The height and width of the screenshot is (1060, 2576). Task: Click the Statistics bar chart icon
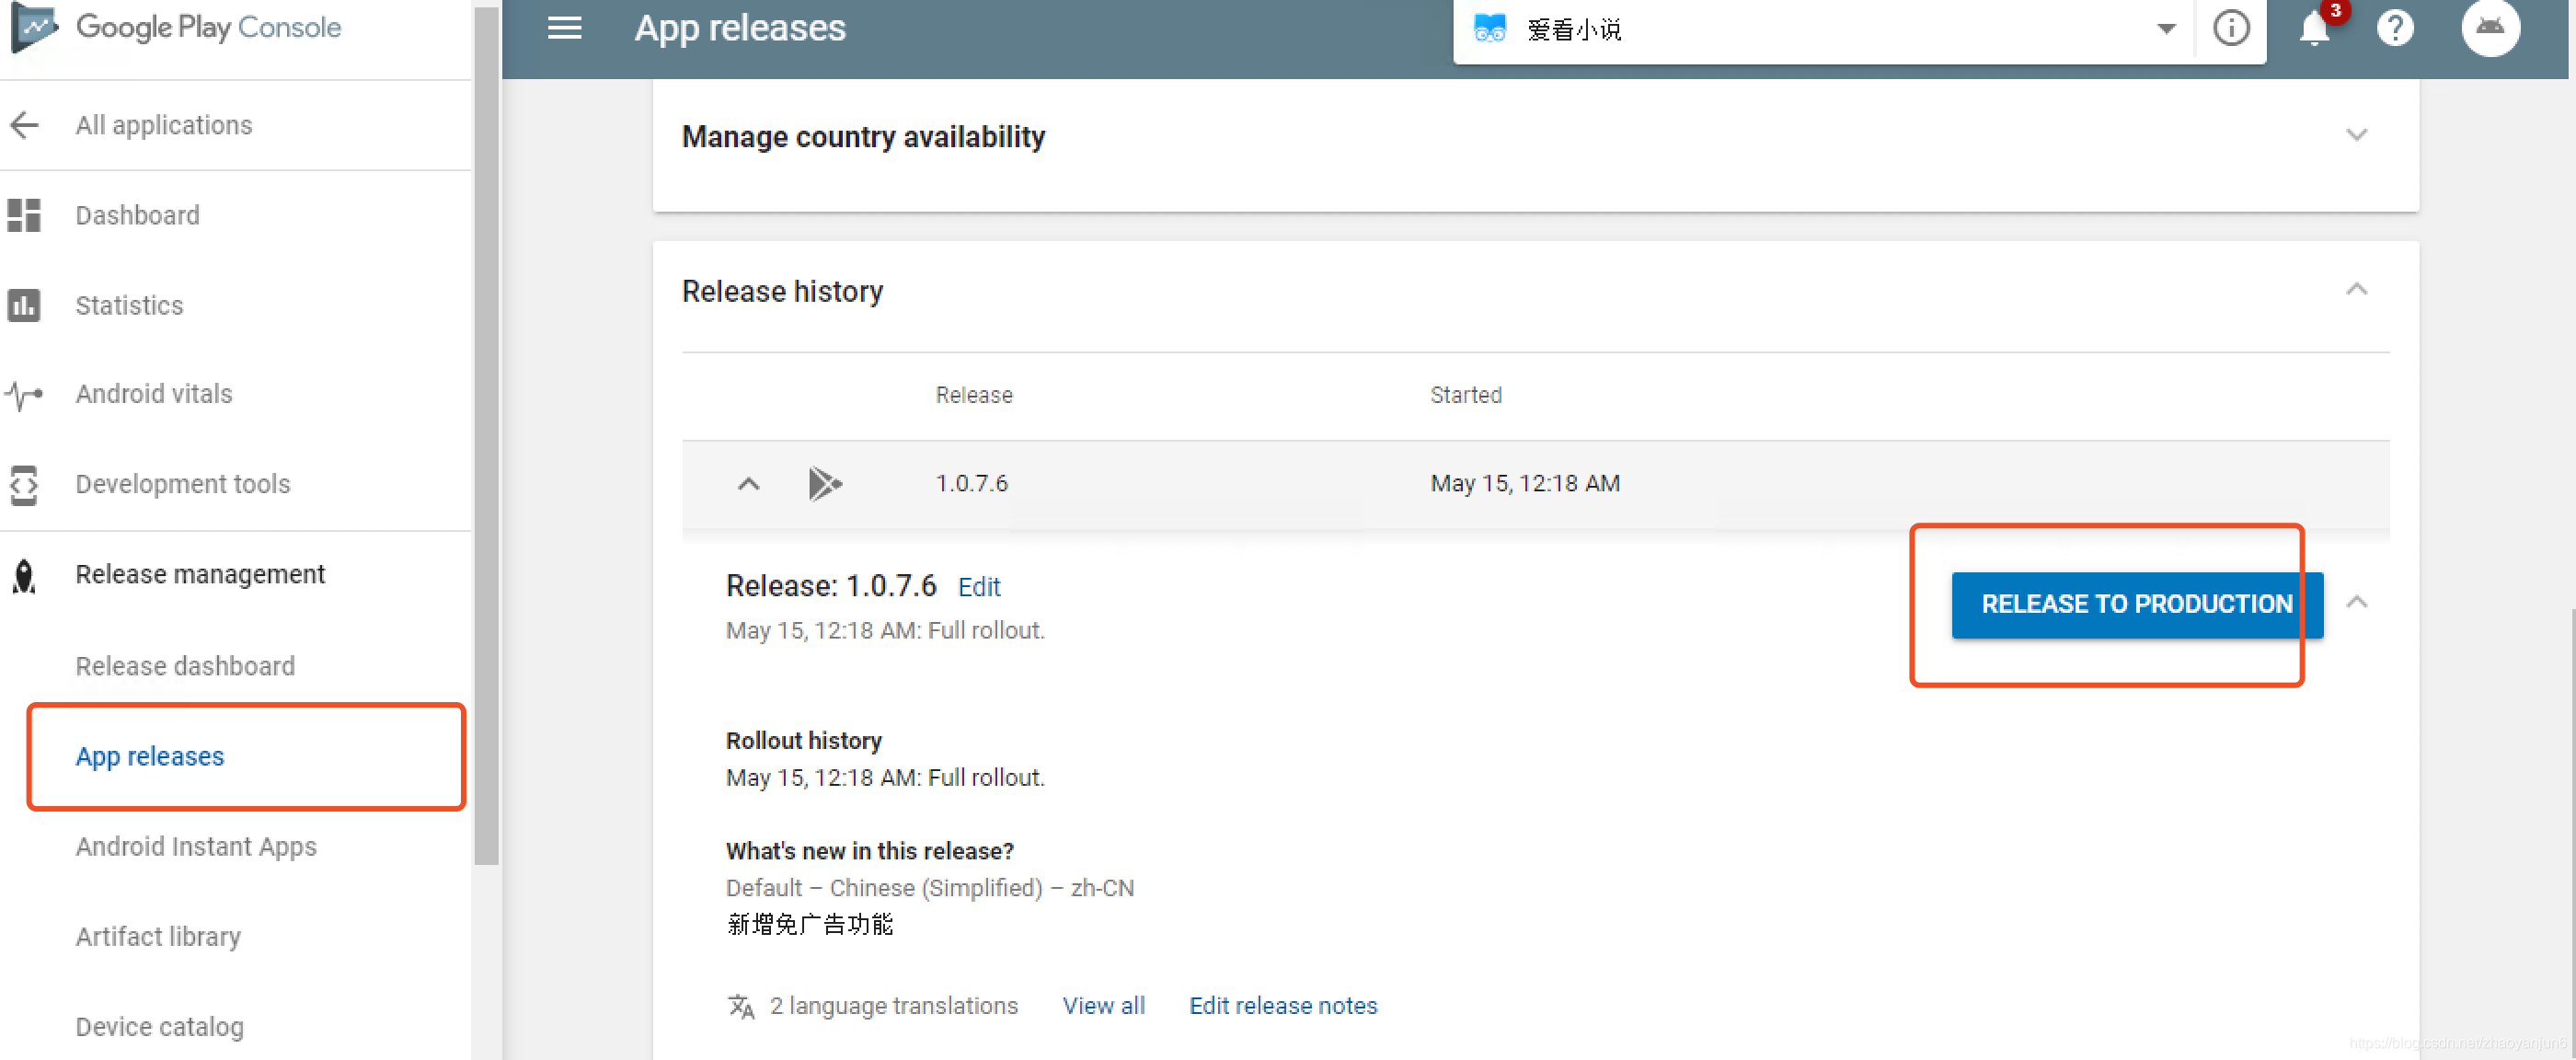click(x=24, y=305)
